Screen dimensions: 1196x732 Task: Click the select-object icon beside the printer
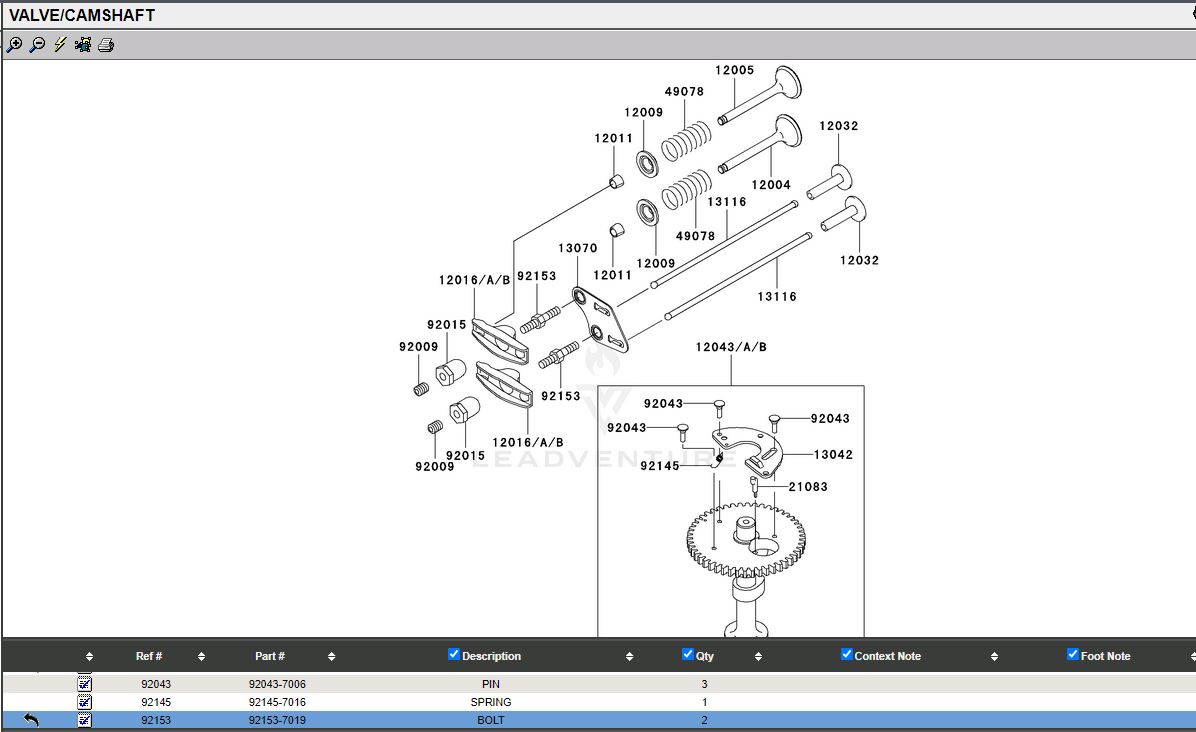pos(83,45)
